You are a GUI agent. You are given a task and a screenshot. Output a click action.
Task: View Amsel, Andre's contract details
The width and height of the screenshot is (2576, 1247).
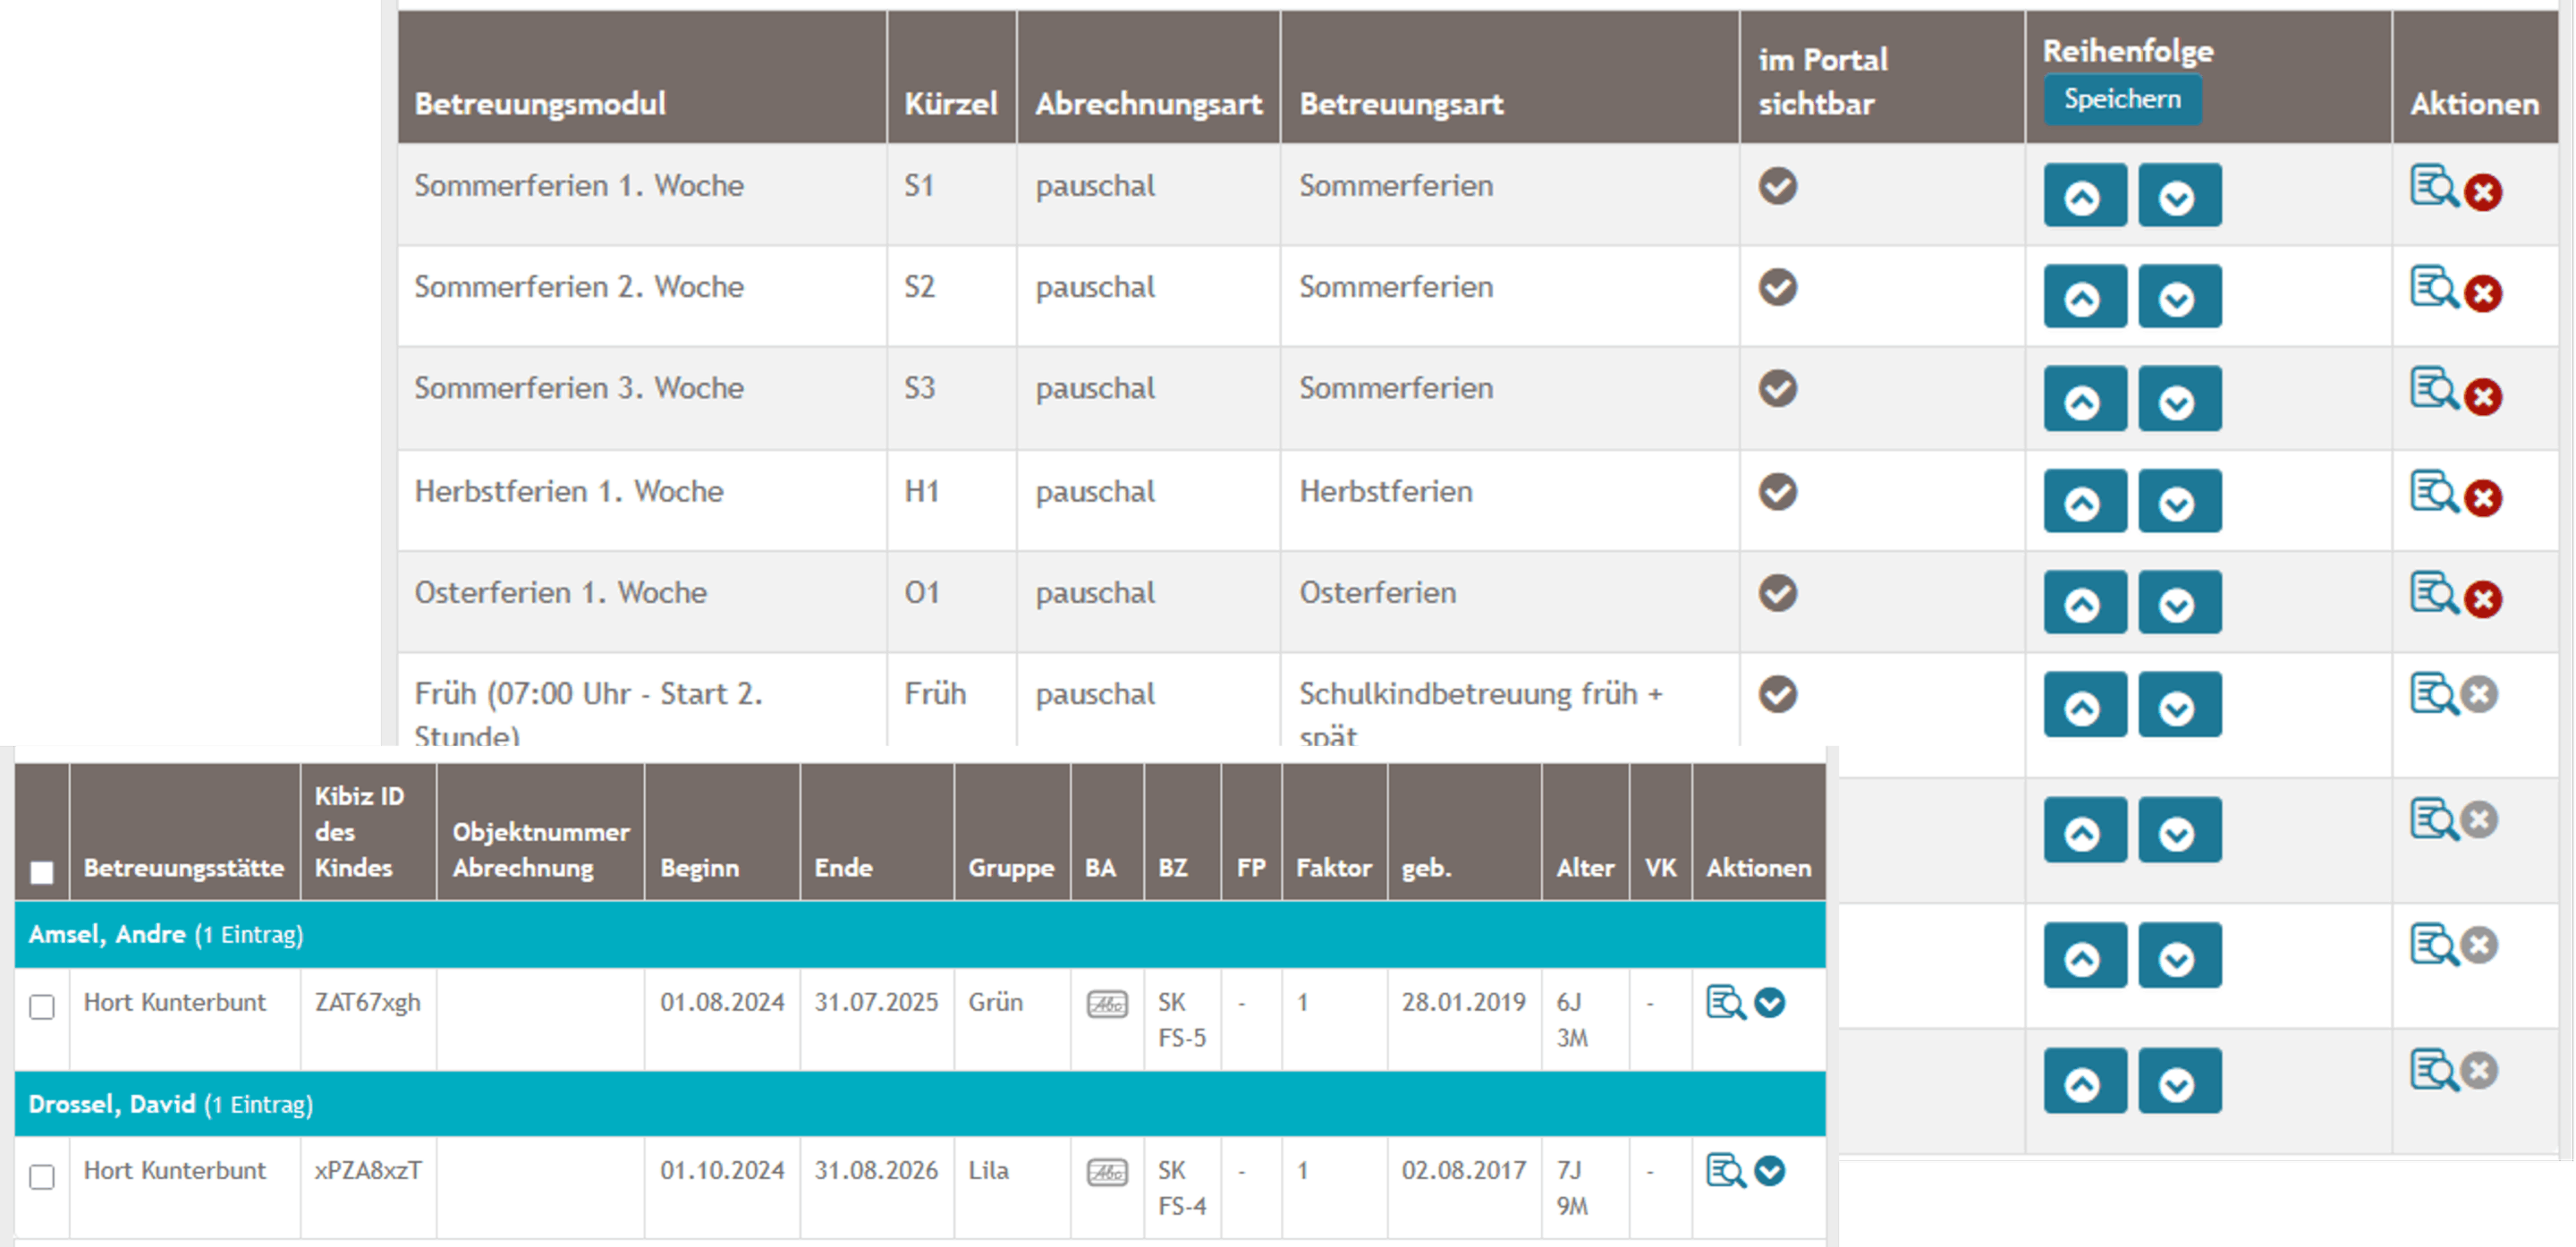(x=1725, y=1003)
